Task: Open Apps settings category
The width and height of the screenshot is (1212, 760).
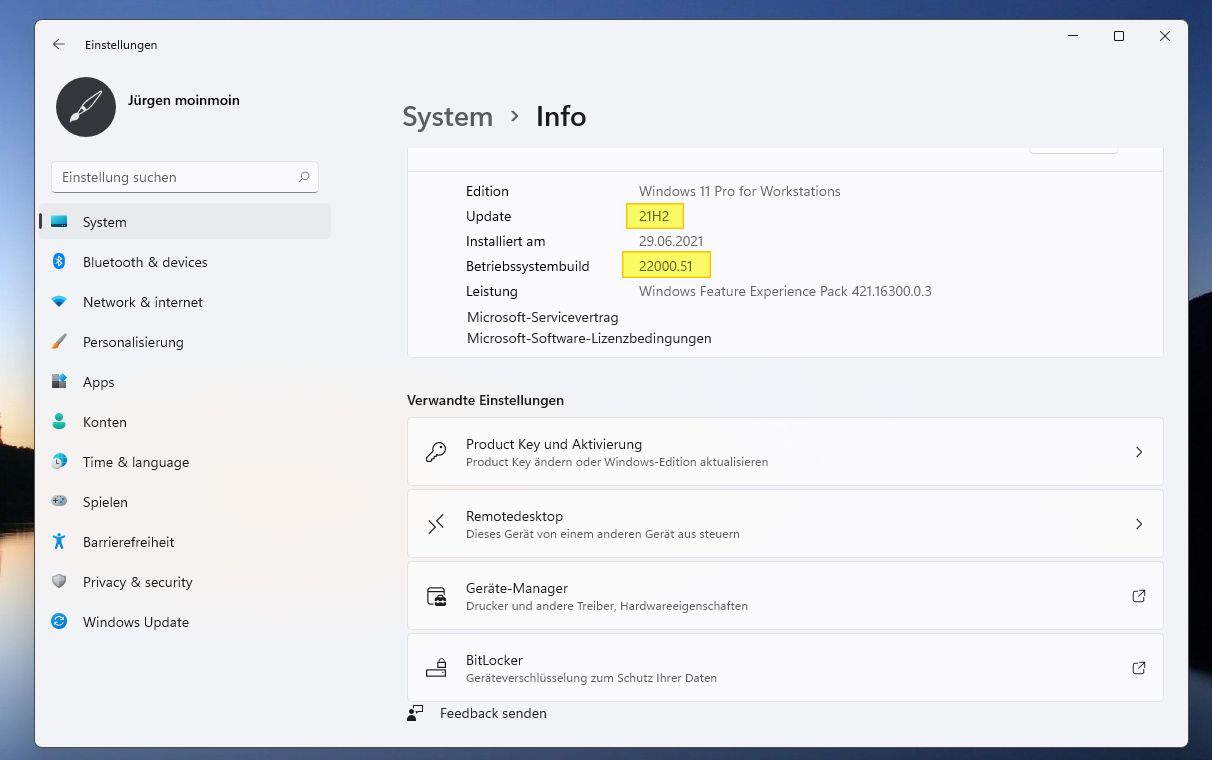Action: (185, 382)
